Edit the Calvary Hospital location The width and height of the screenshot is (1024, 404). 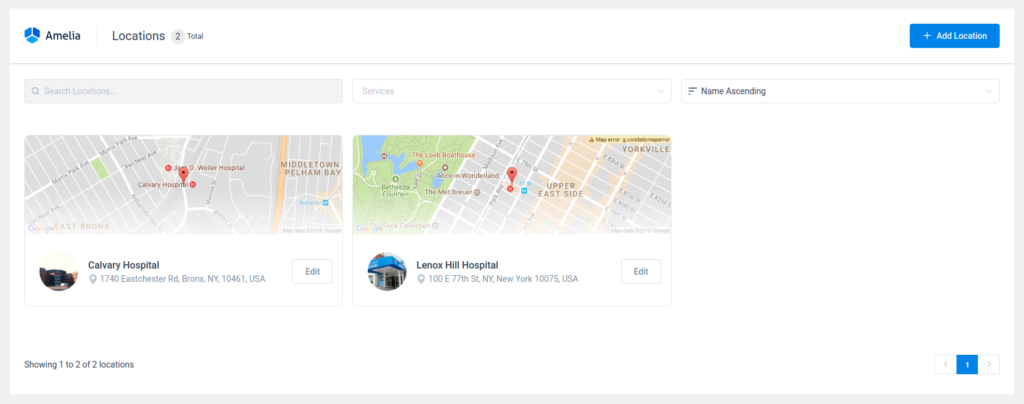[312, 272]
